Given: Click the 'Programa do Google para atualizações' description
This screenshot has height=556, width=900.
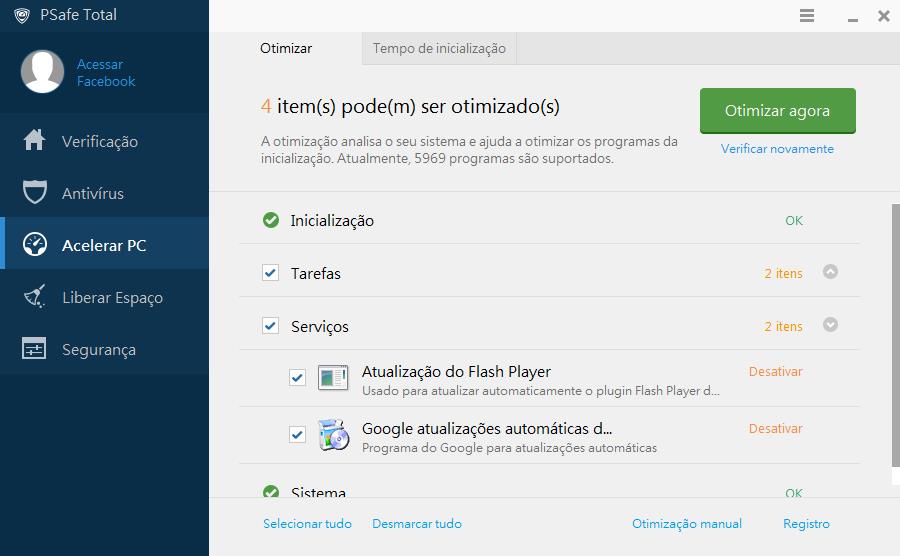Looking at the screenshot, I should [509, 448].
